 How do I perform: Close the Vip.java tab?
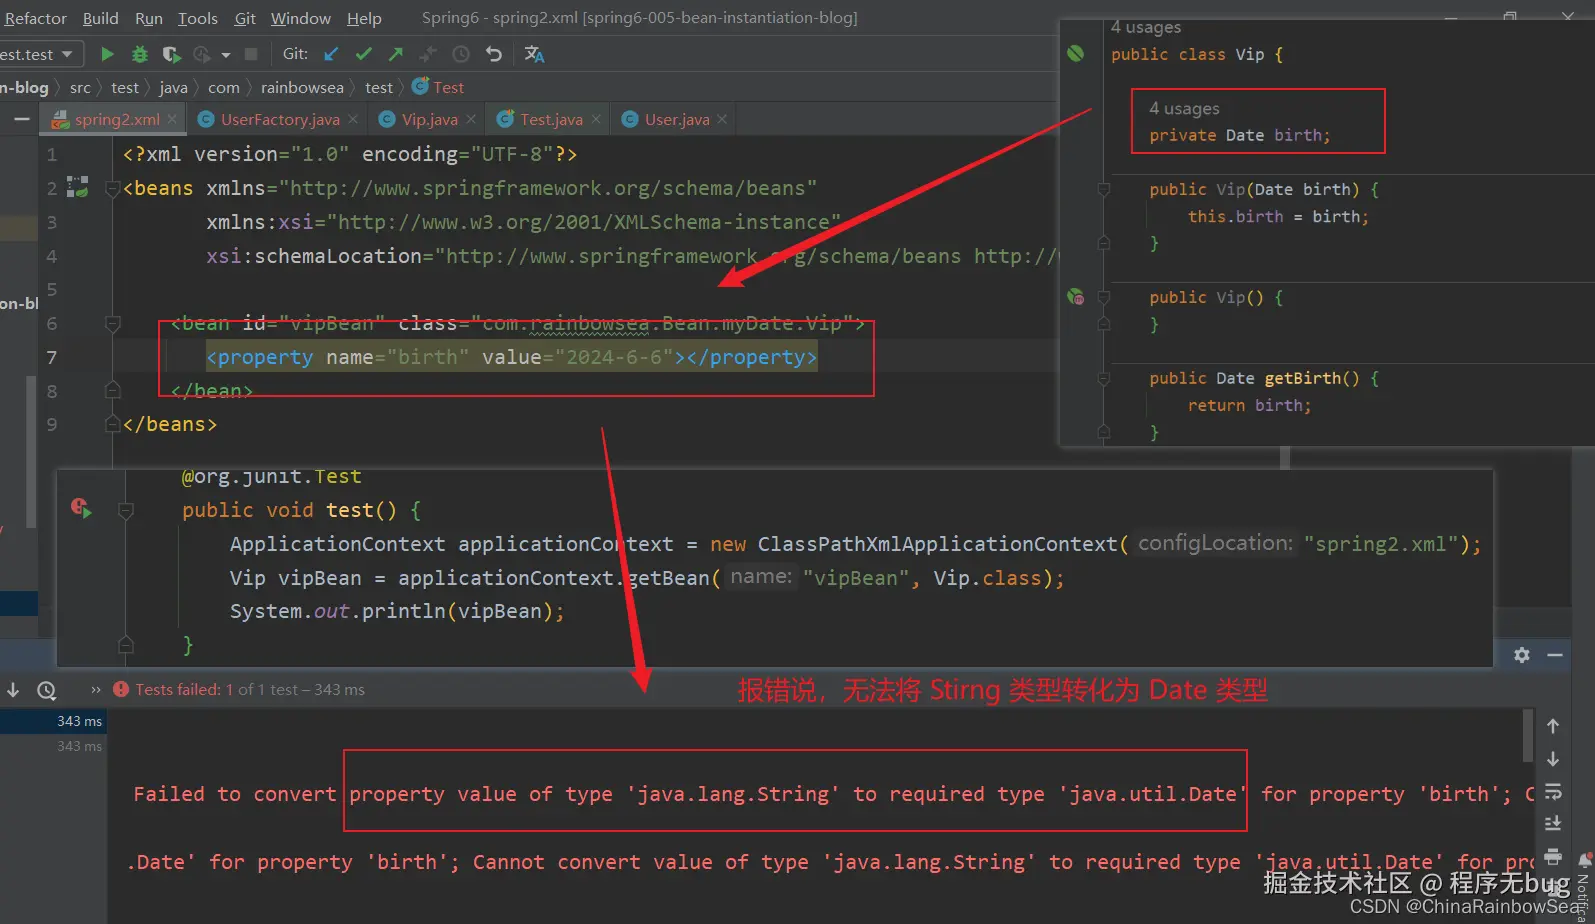471,119
